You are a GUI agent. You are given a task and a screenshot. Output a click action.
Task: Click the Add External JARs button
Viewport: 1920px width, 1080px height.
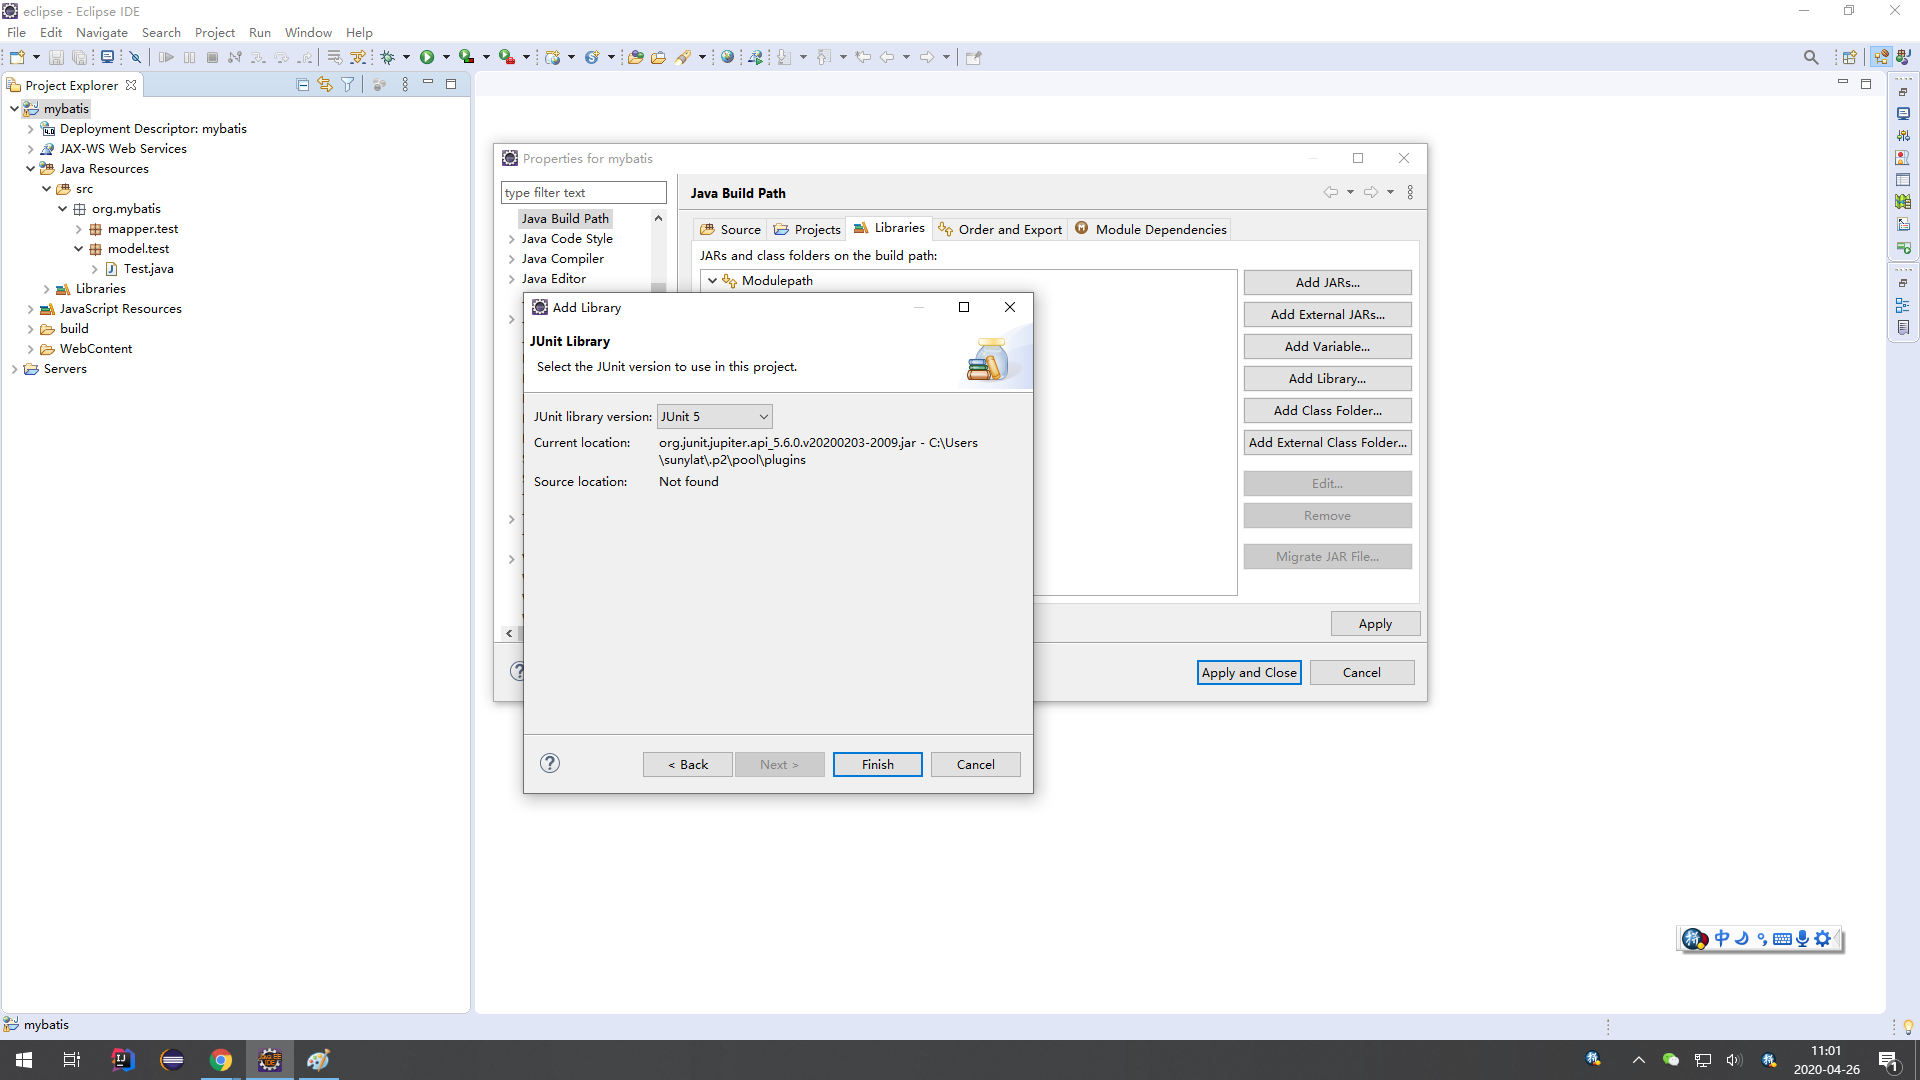pos(1327,314)
